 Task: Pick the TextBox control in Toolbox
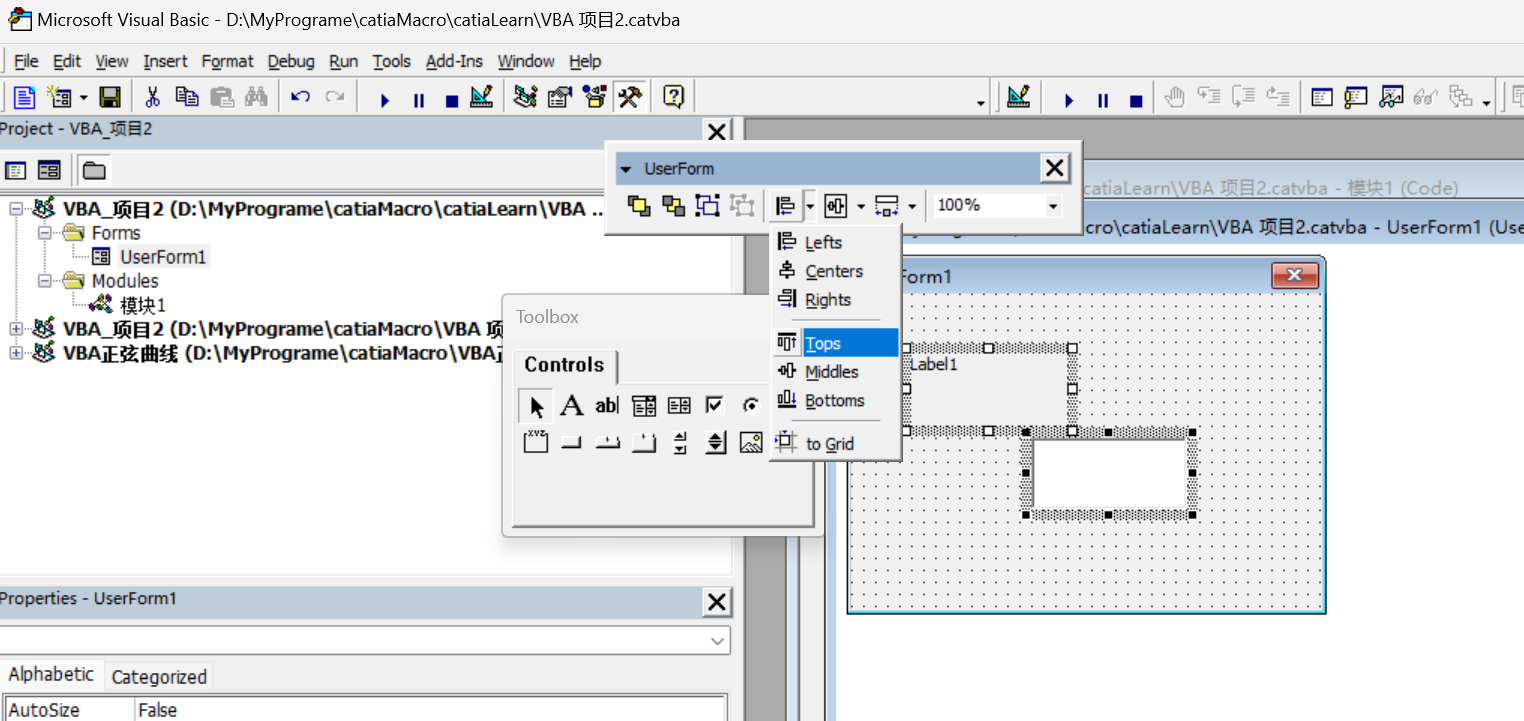(607, 406)
